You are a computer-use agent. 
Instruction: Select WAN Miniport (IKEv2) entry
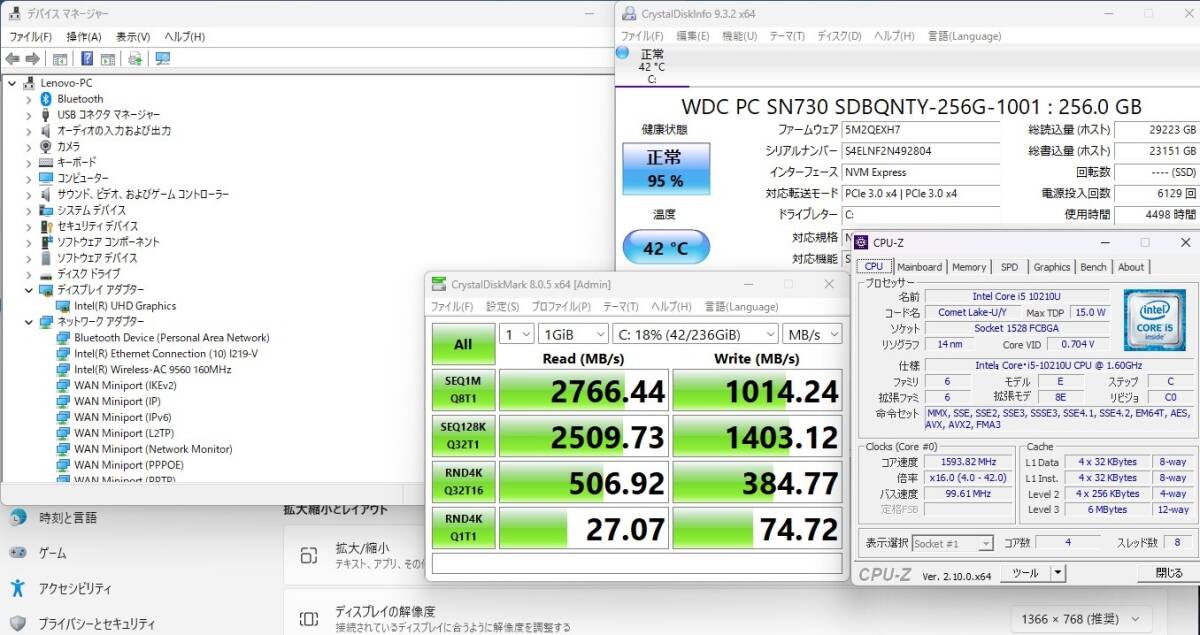click(125, 385)
